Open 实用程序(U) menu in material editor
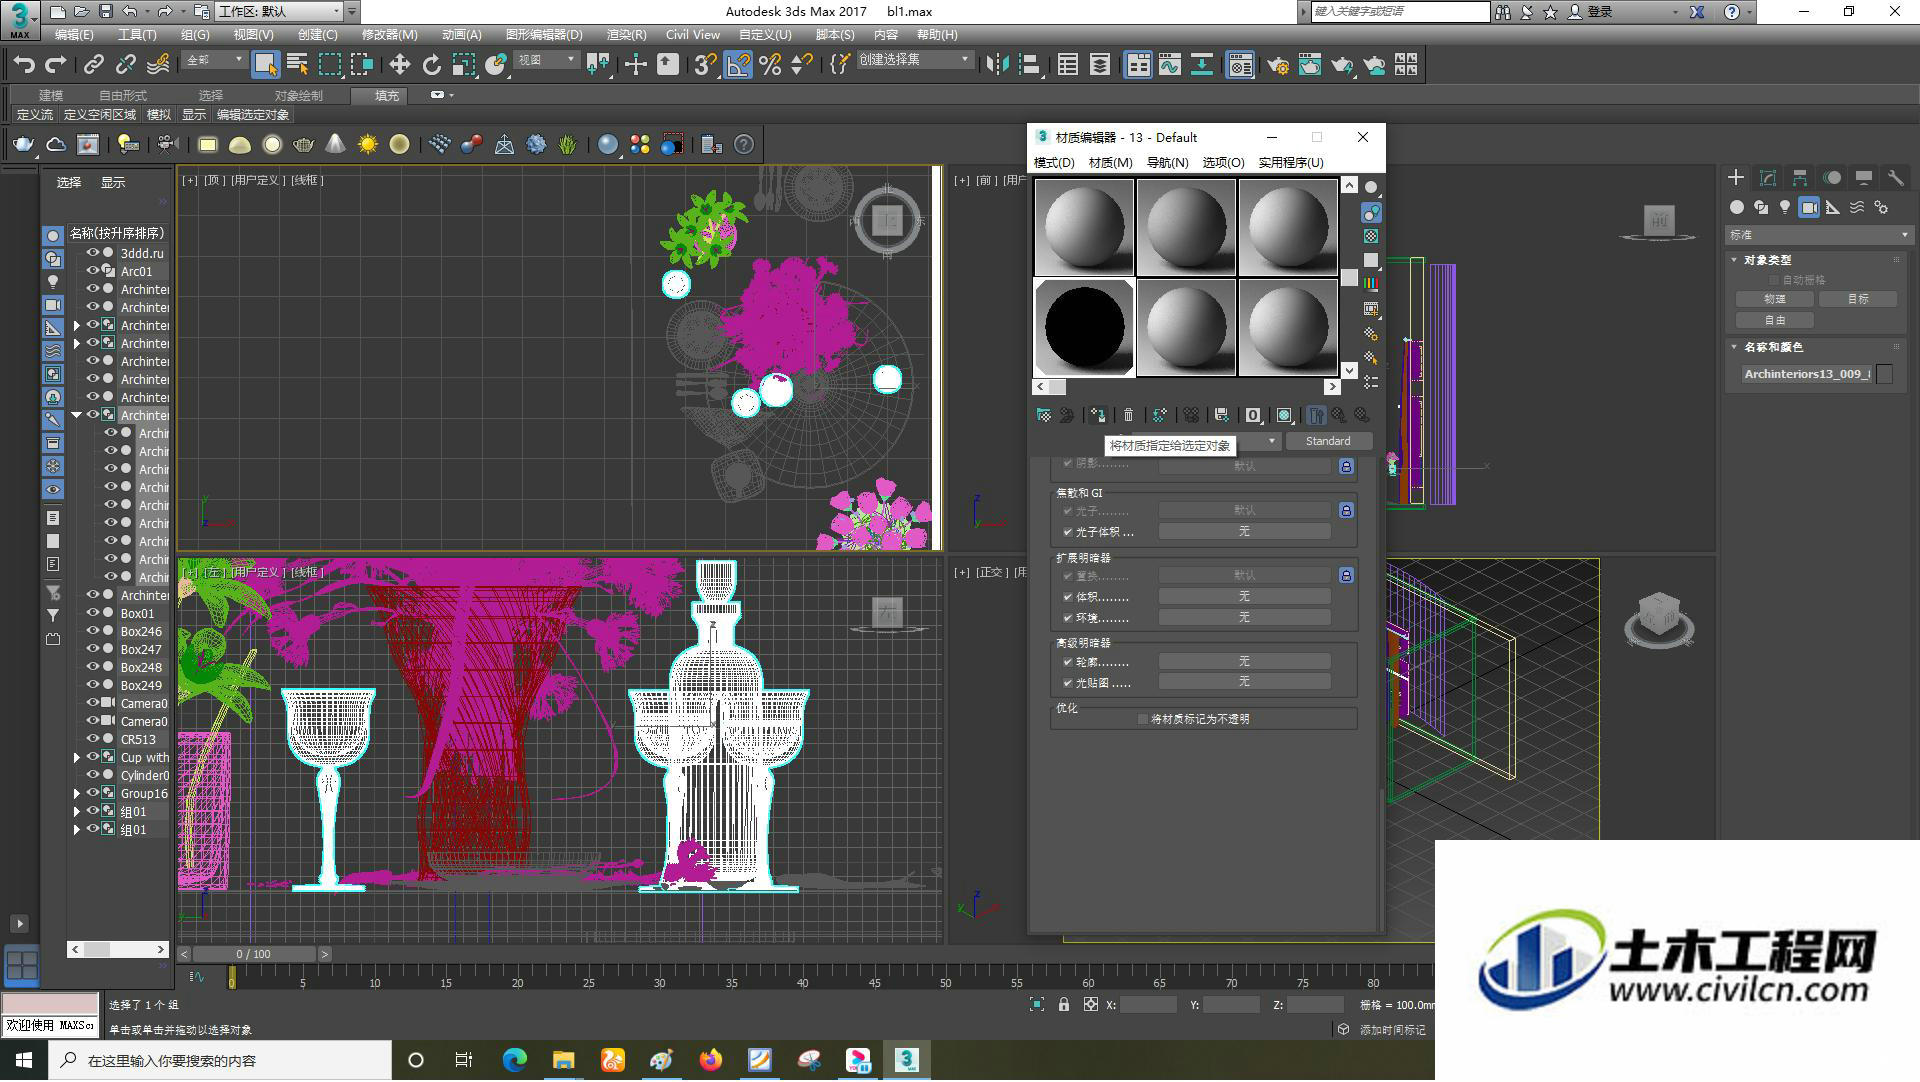This screenshot has width=1920, height=1082. (1290, 162)
